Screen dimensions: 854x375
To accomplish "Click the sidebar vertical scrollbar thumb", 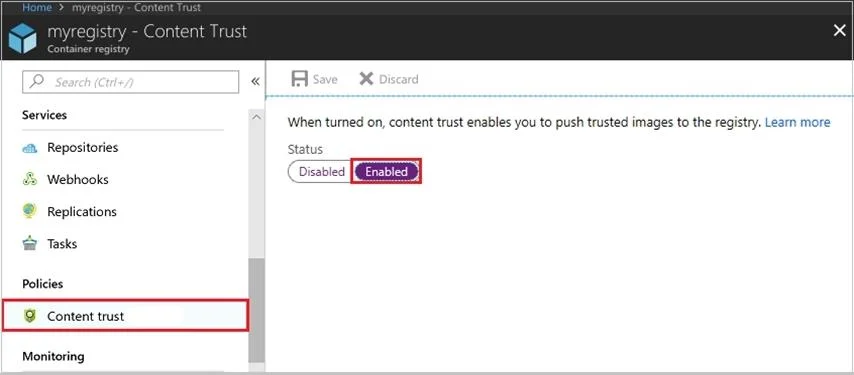I will tap(257, 310).
